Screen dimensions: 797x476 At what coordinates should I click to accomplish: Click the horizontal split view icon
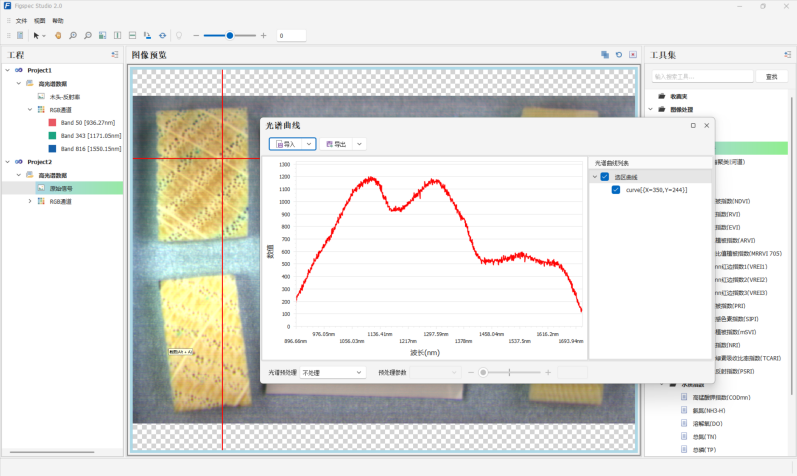tap(133, 35)
